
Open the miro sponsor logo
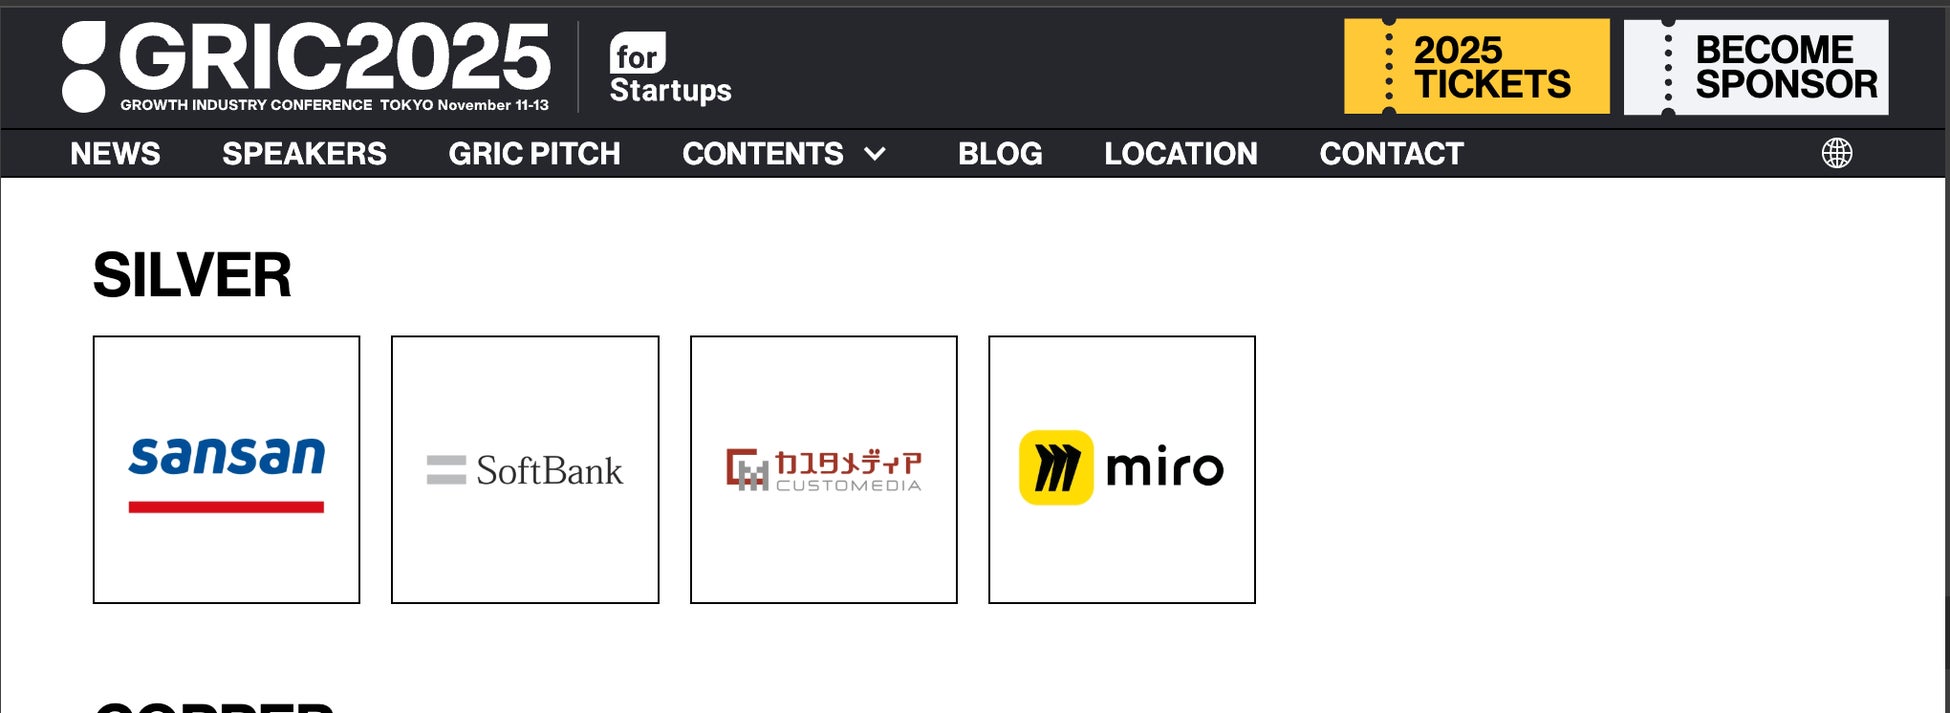[x=1121, y=469]
